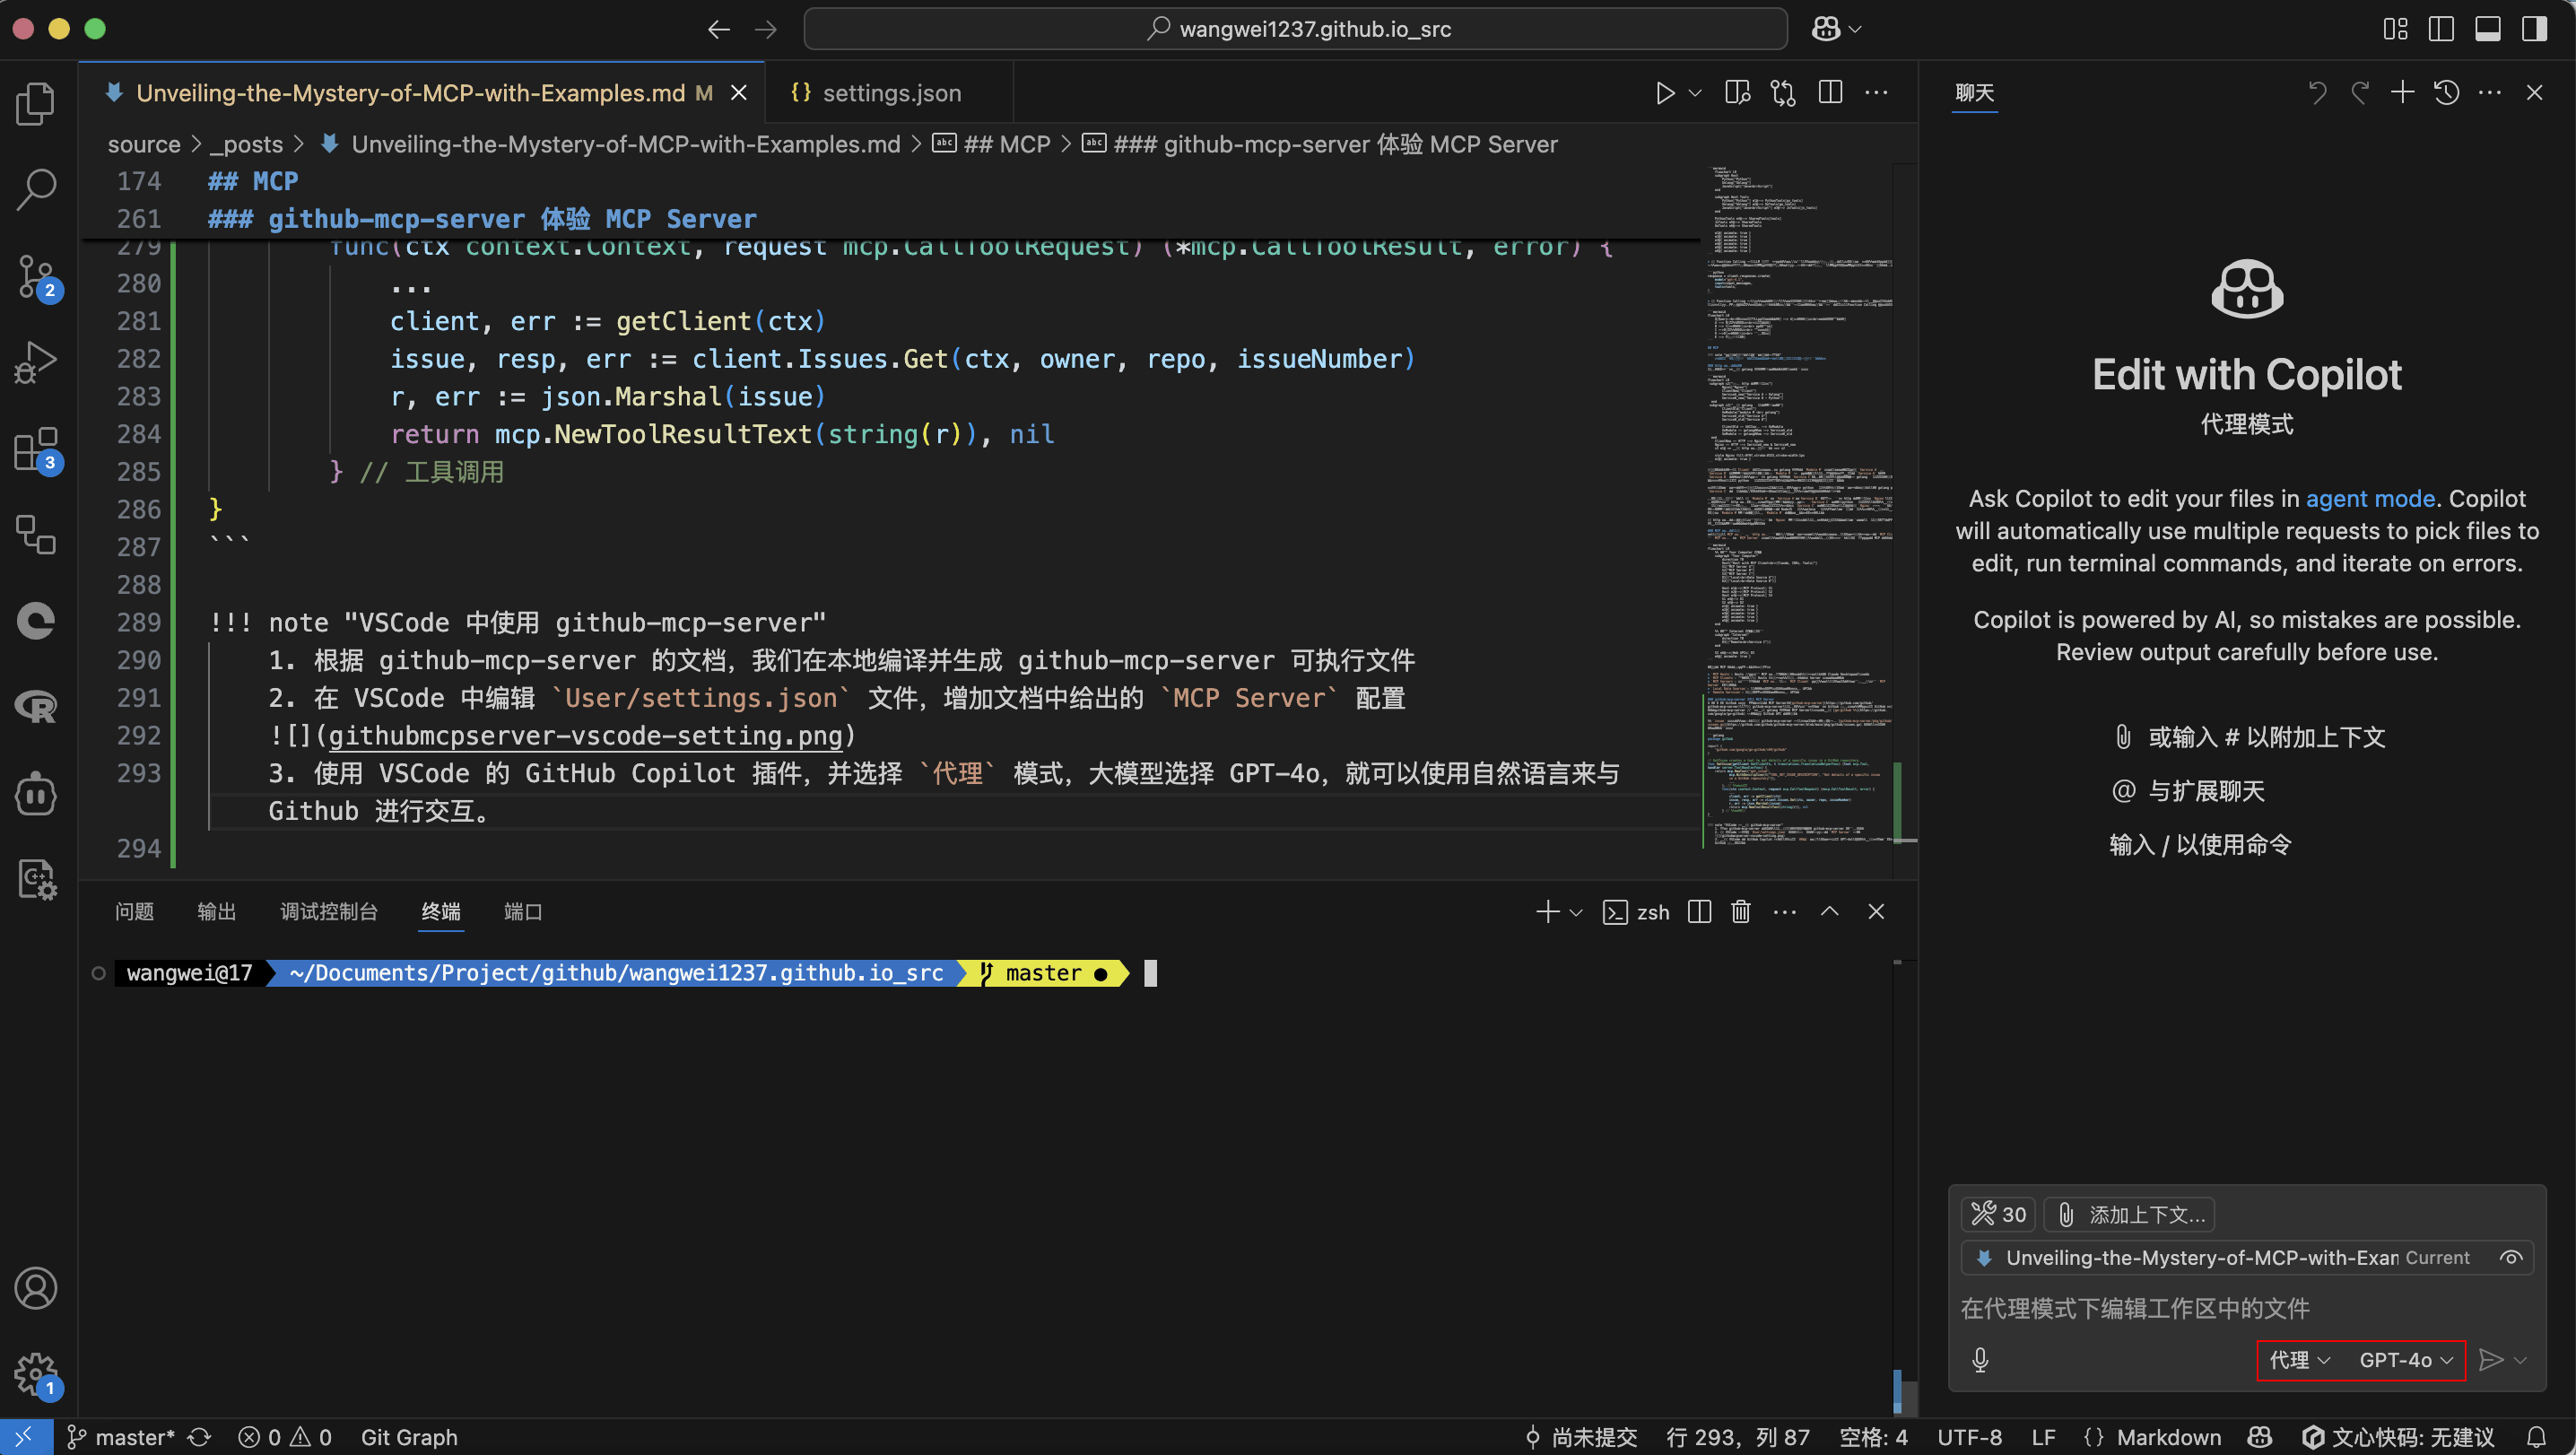Select the 端口 panel tab

click(x=523, y=912)
